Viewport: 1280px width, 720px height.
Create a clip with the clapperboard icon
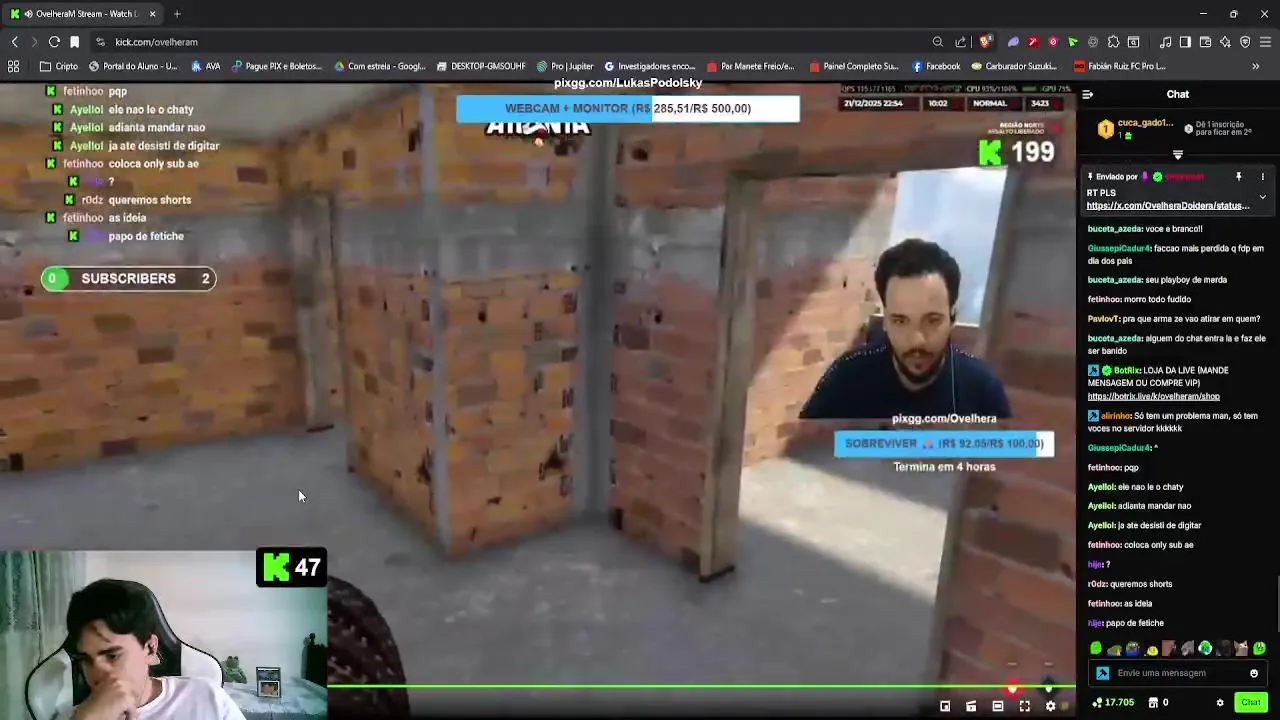coord(971,706)
